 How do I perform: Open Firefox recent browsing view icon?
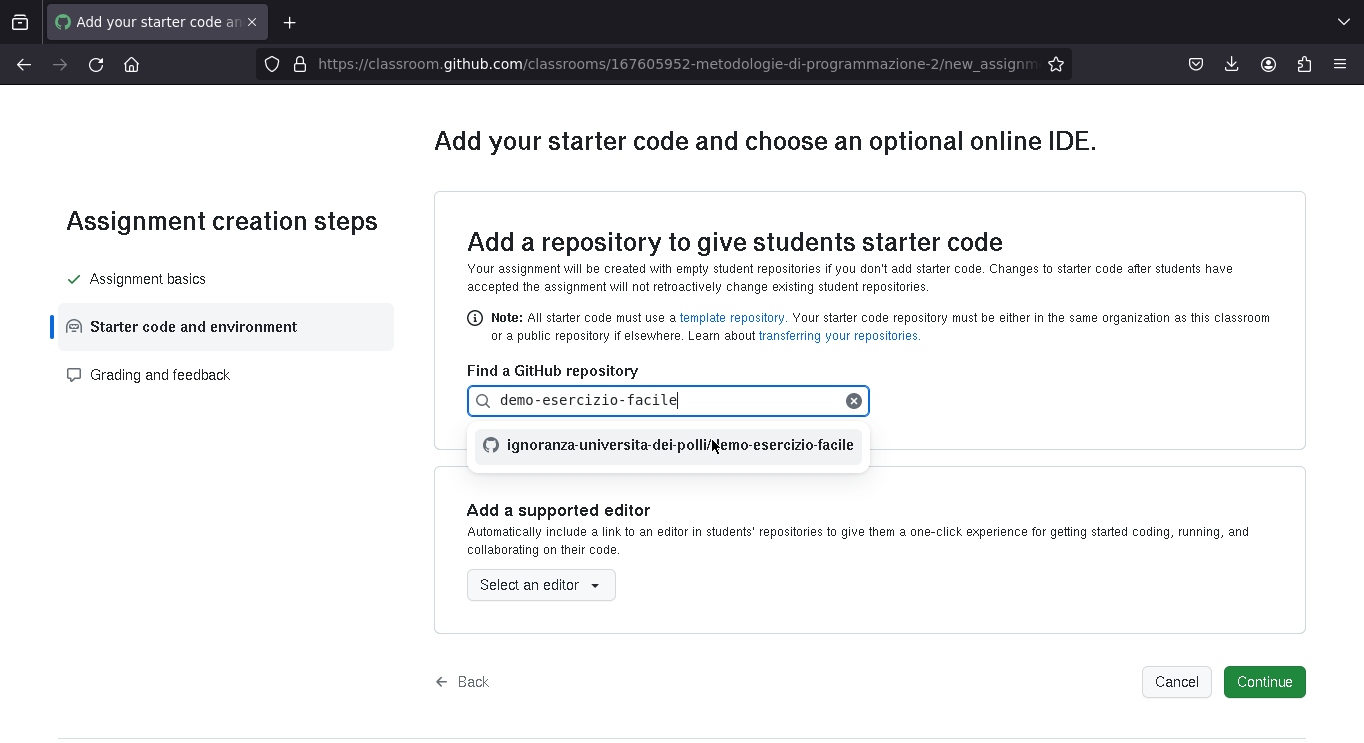coord(20,22)
